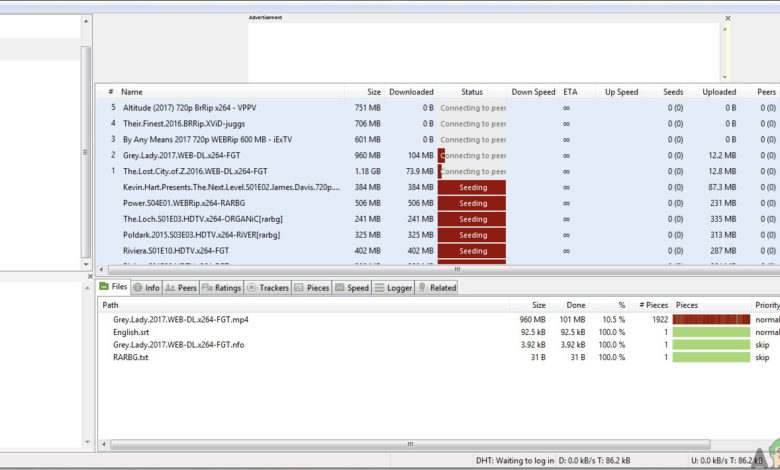This screenshot has height=470, width=780.
Task: Click upper sidebar scroll down arrow
Action: click(86, 264)
